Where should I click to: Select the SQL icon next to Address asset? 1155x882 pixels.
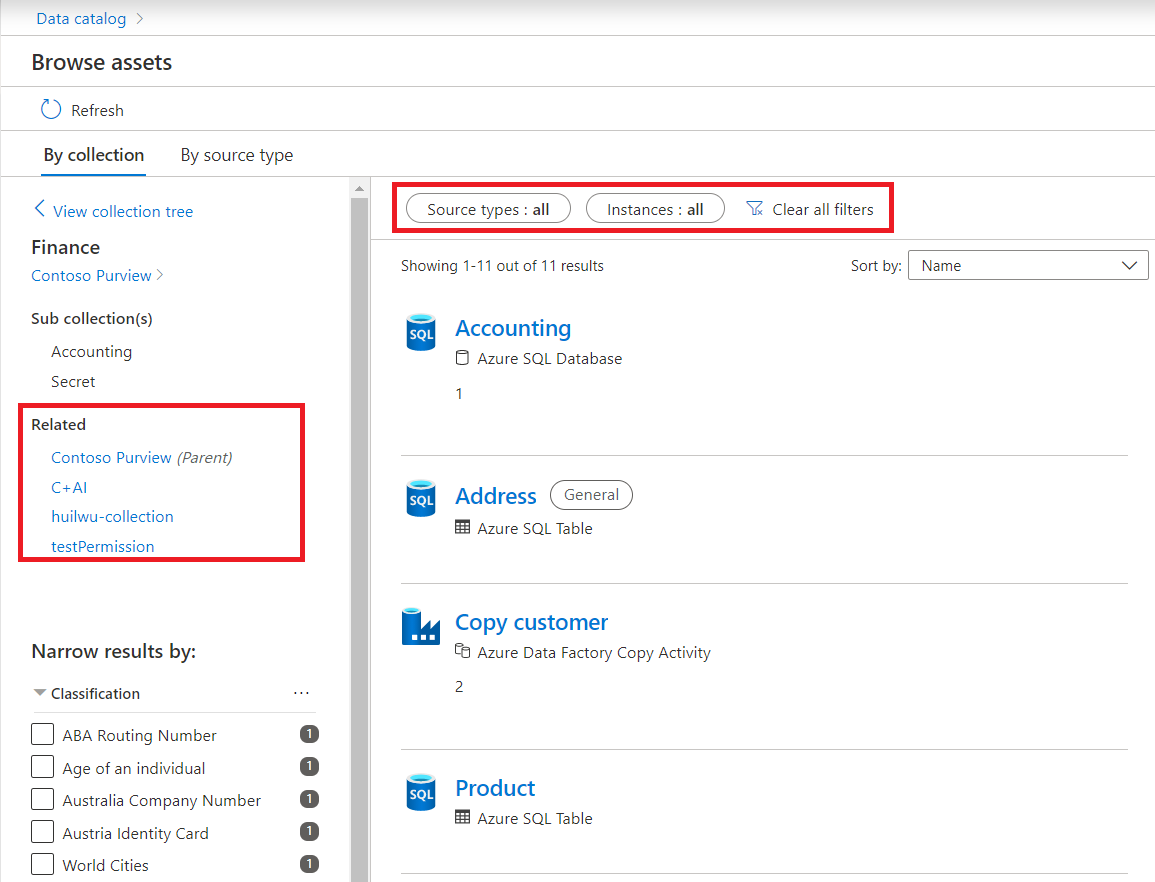[421, 498]
